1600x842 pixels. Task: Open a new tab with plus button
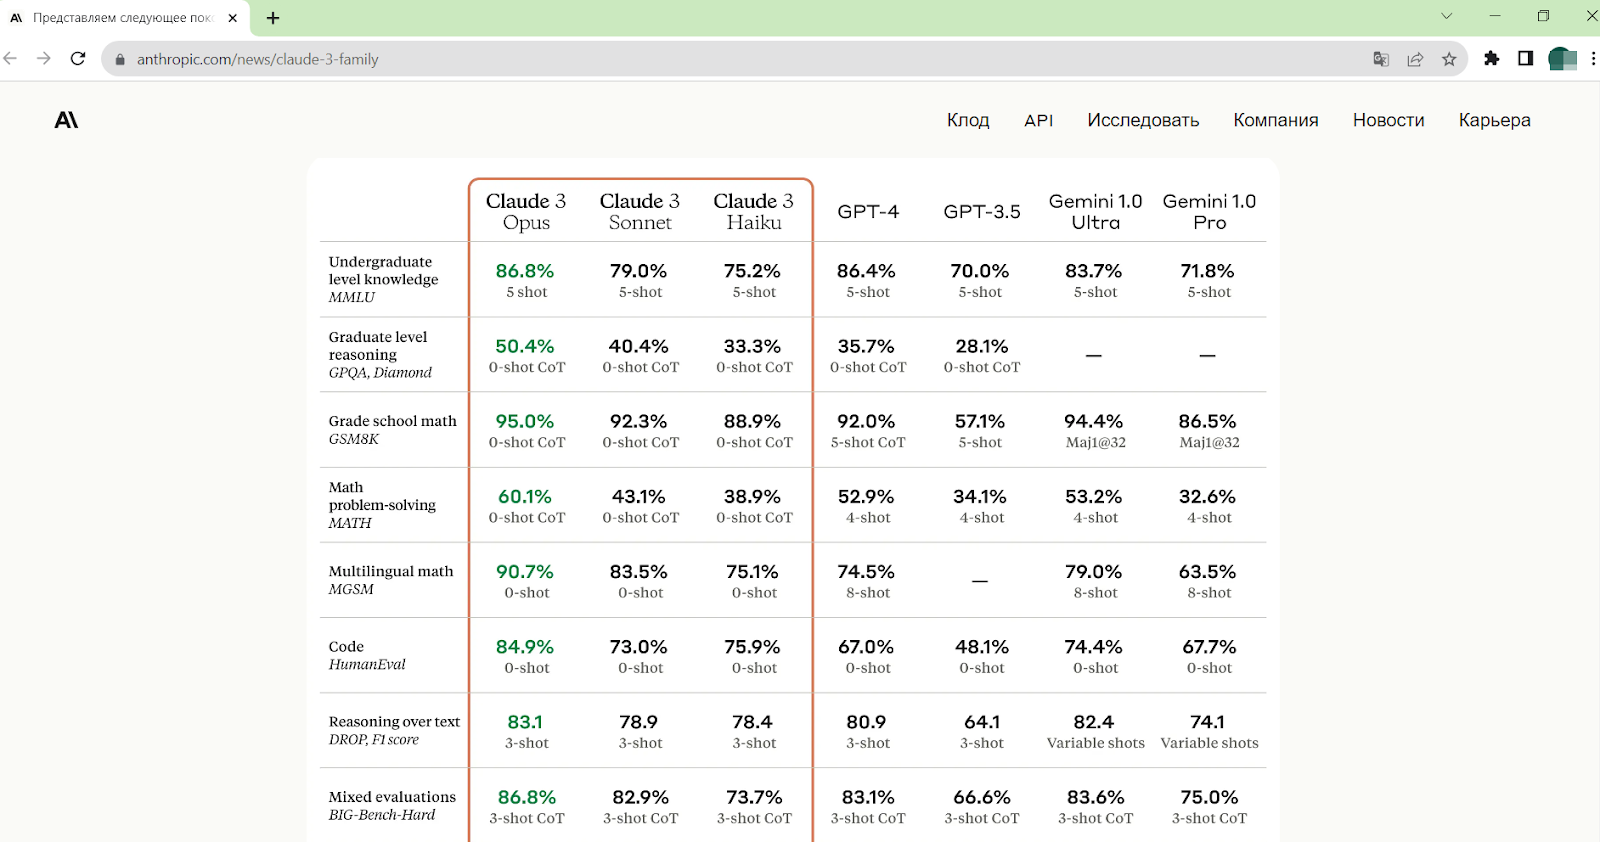tap(273, 18)
